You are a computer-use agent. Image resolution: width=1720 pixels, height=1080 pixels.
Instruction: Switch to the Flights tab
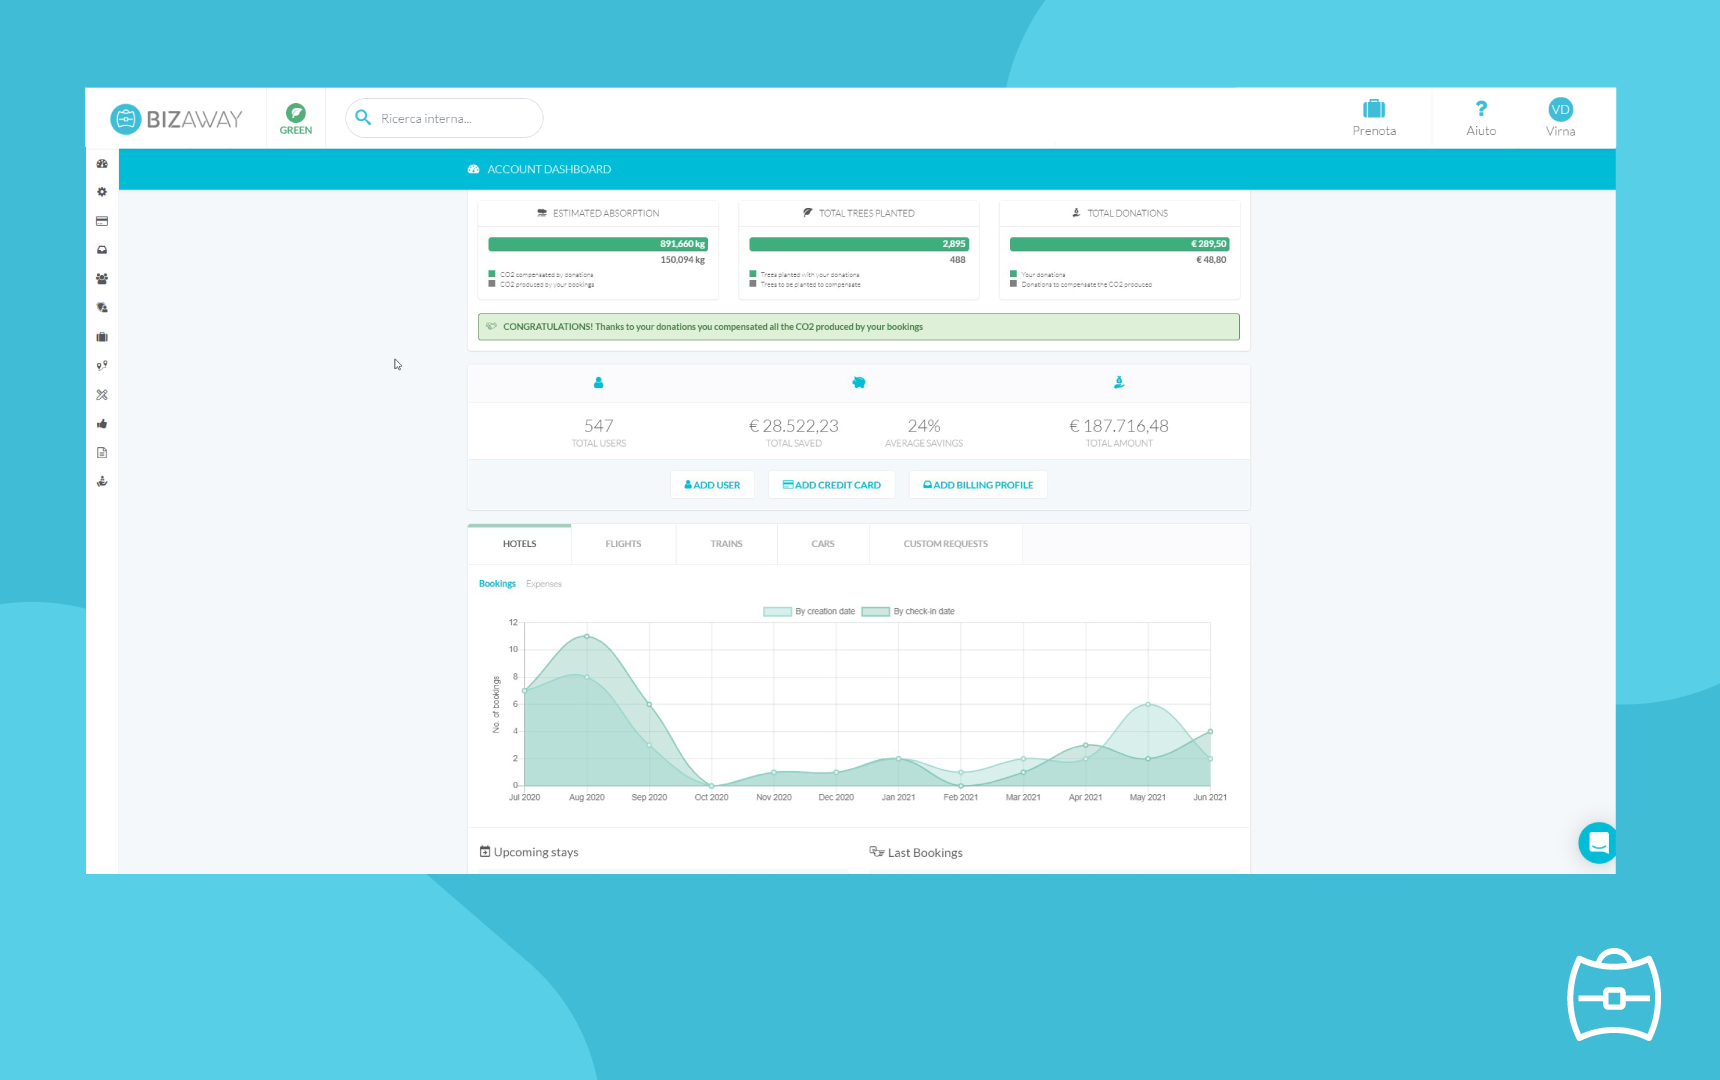click(x=624, y=544)
